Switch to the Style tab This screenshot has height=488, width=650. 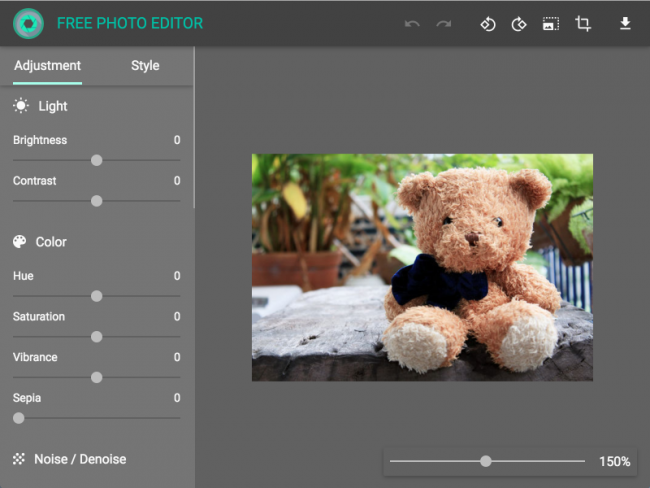click(145, 66)
